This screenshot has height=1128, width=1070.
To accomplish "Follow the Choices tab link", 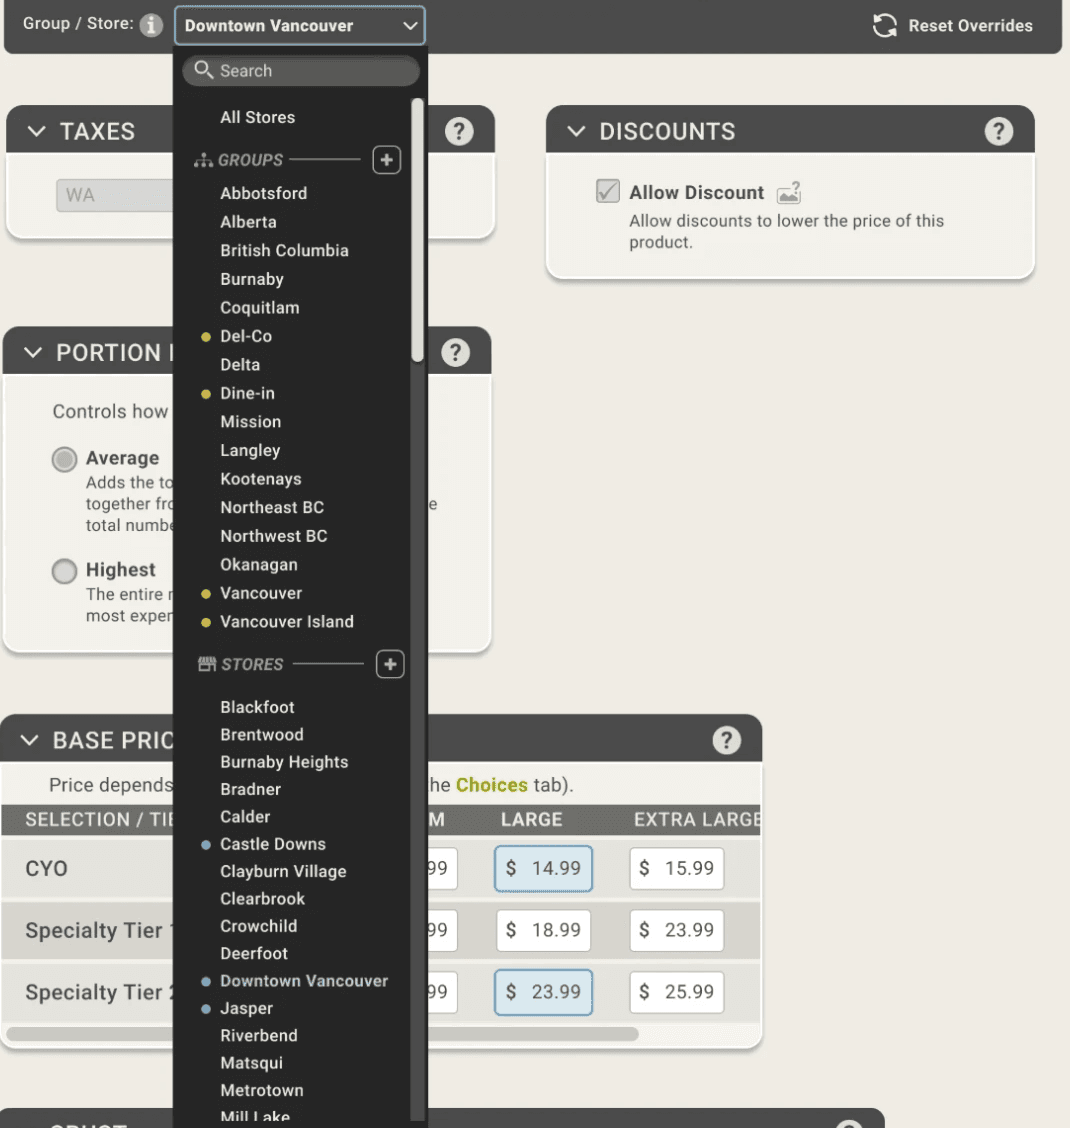I will click(491, 785).
